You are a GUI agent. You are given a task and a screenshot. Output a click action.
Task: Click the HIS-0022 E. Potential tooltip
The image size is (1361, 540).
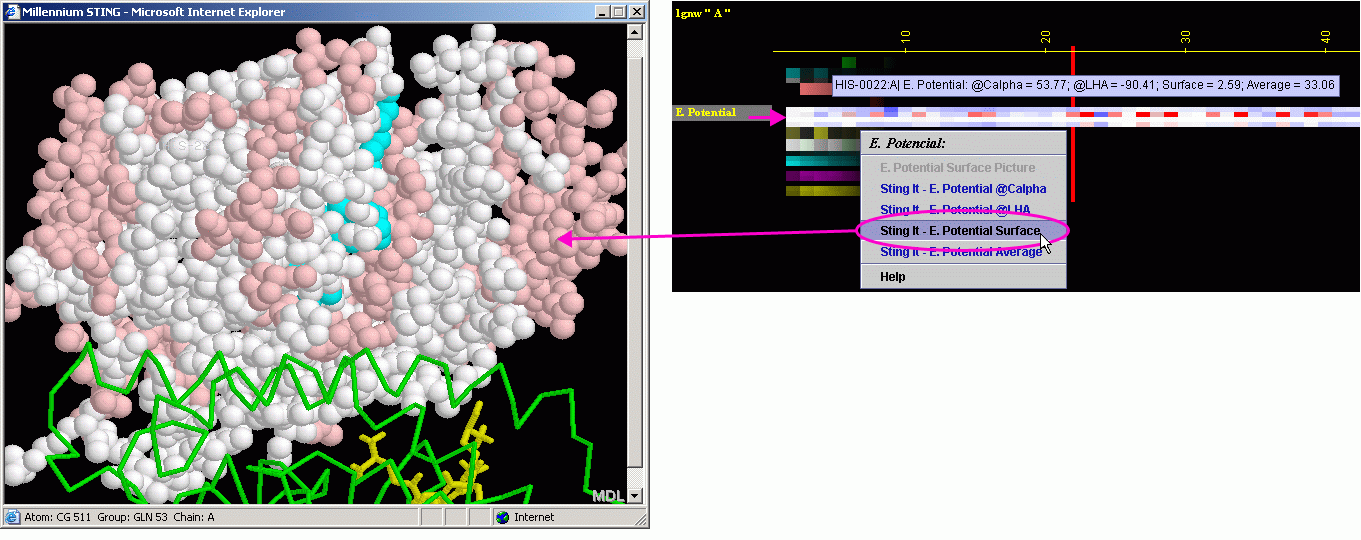point(1085,85)
